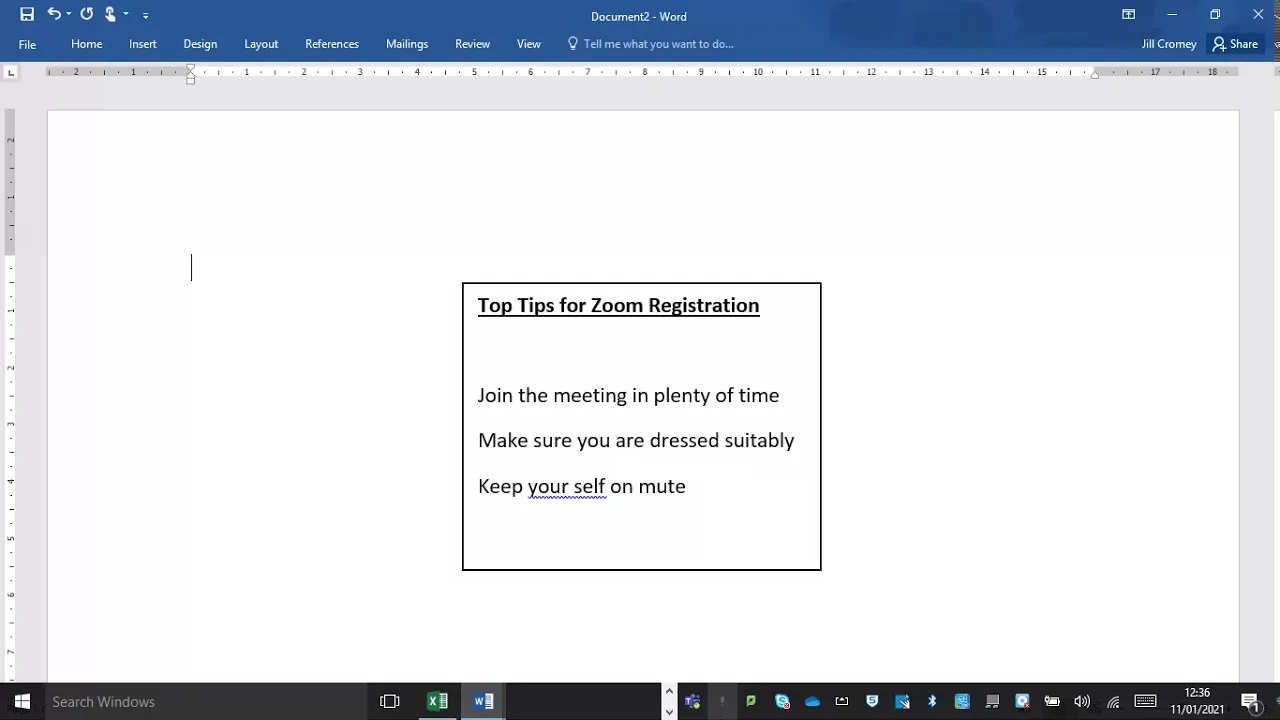This screenshot has width=1280, height=720.
Task: Click the microphone tray icon
Action: tap(722, 701)
